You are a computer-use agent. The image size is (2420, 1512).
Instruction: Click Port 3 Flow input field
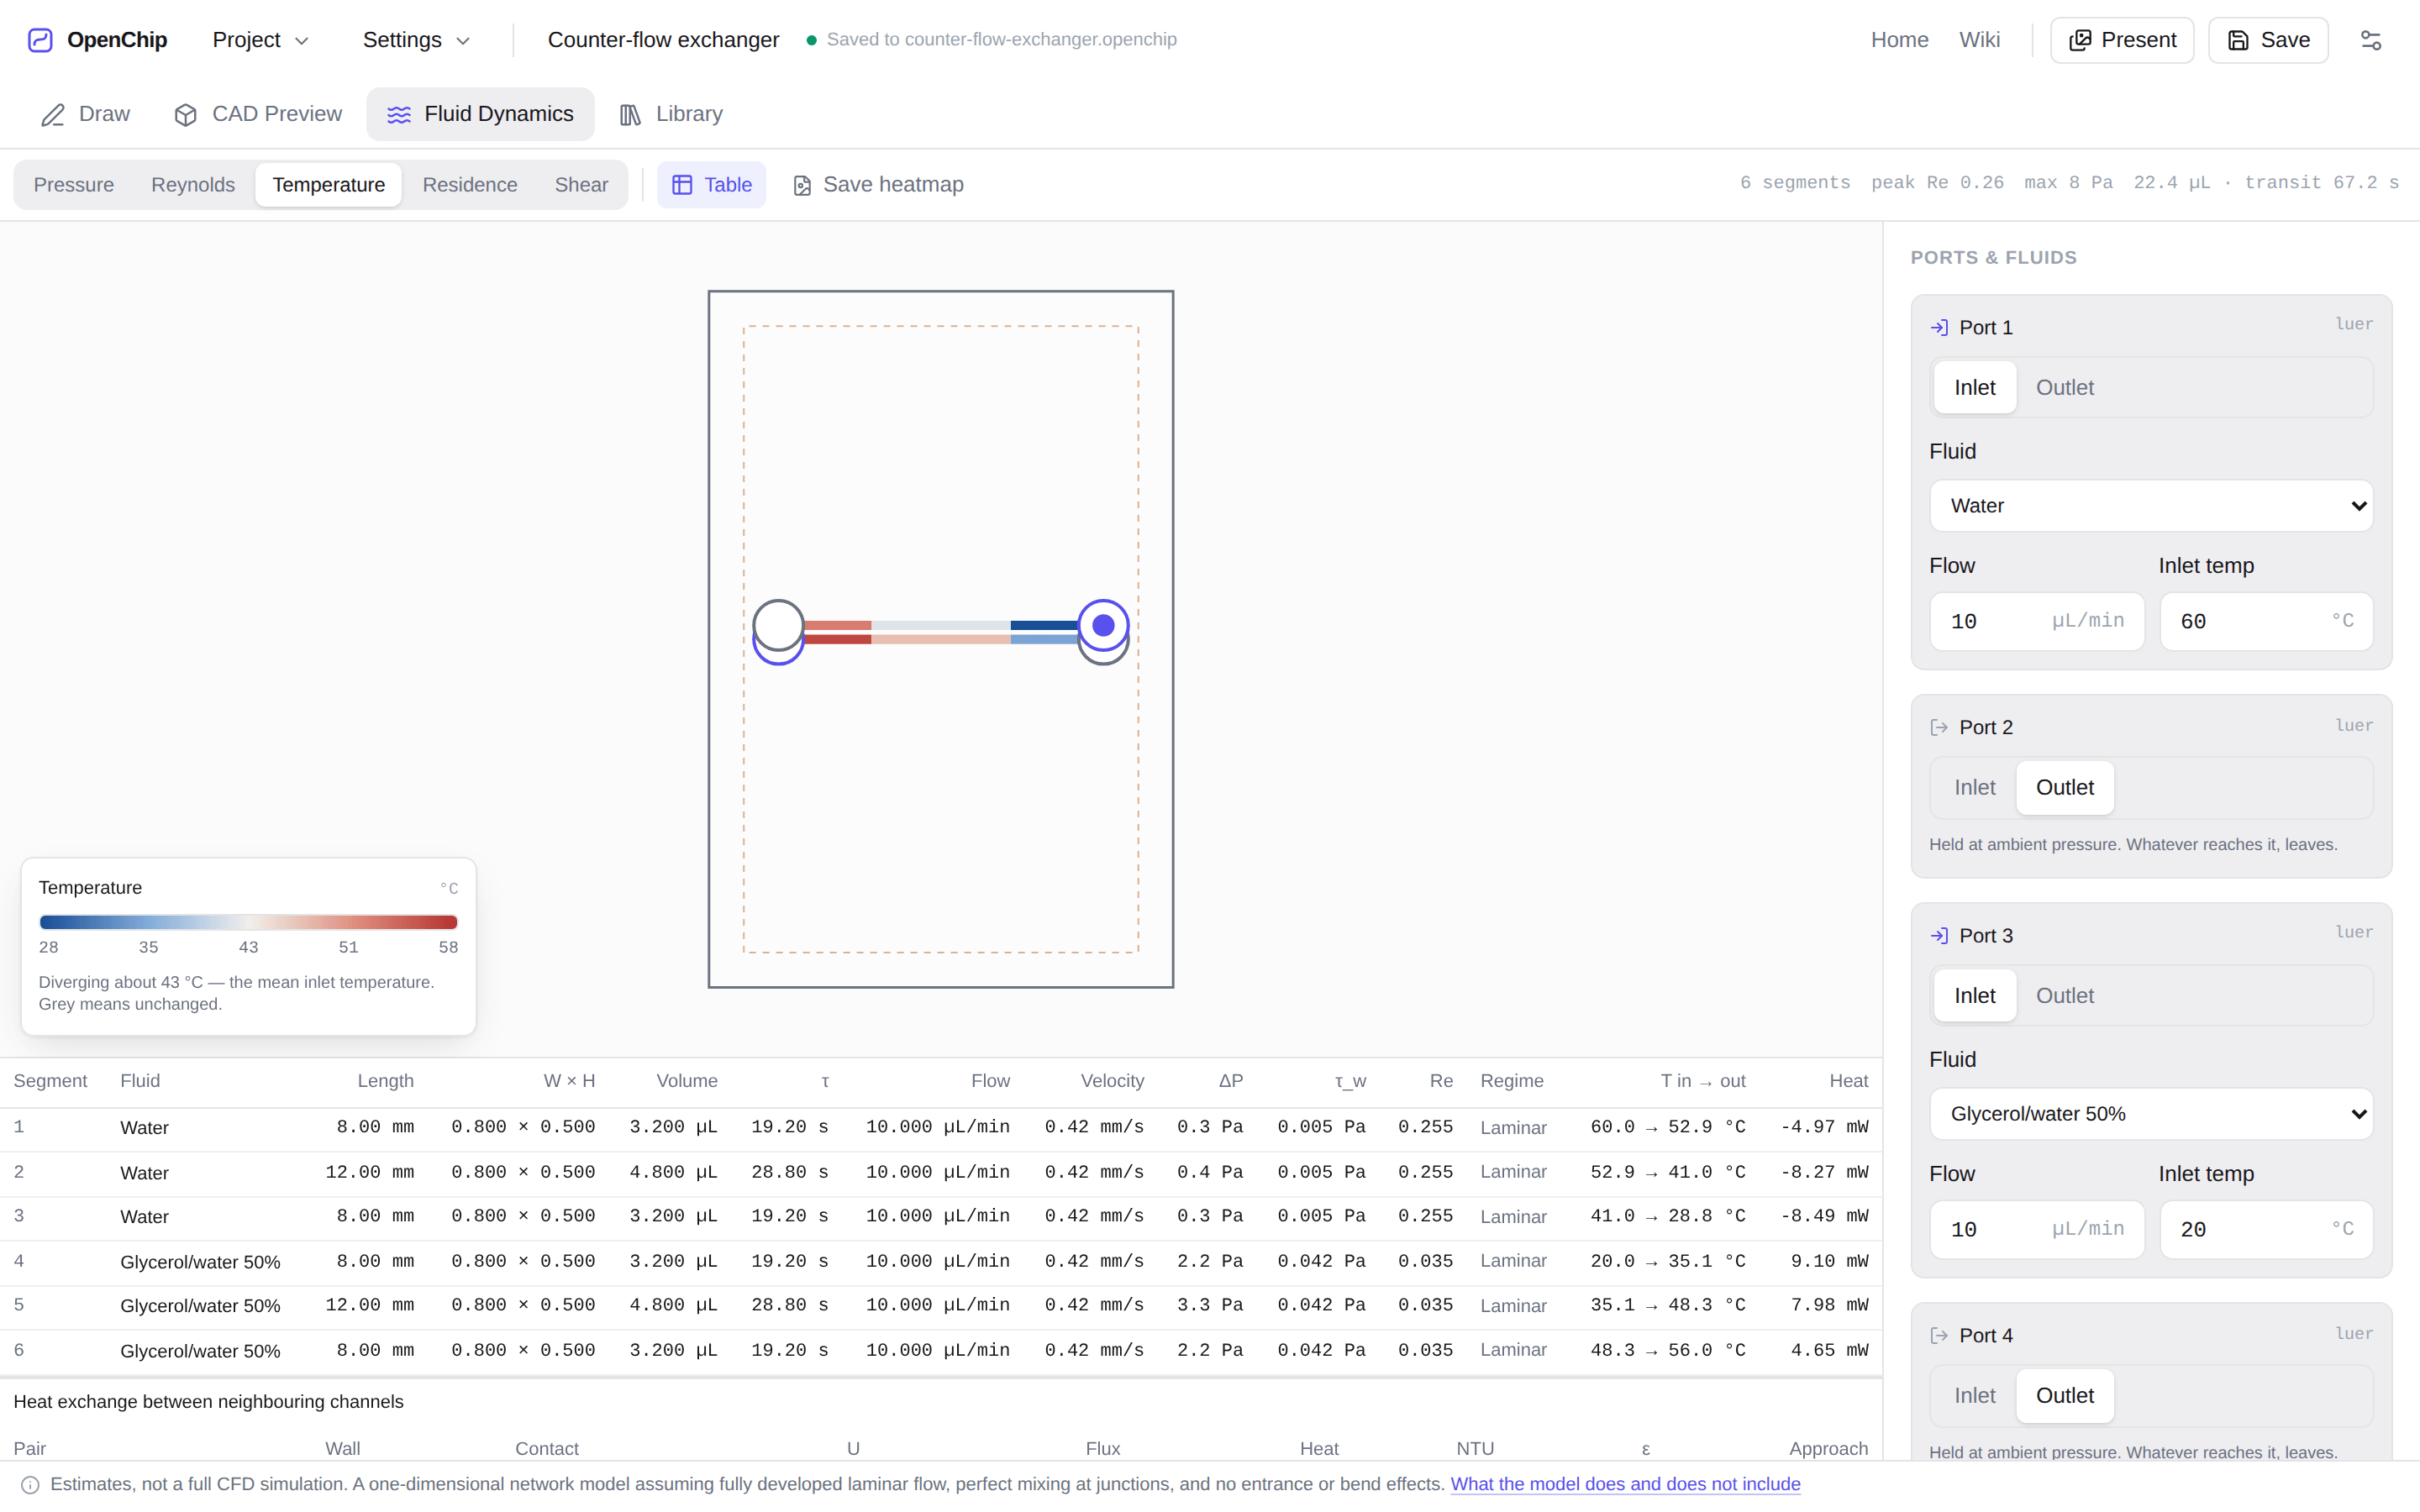click(2036, 1230)
